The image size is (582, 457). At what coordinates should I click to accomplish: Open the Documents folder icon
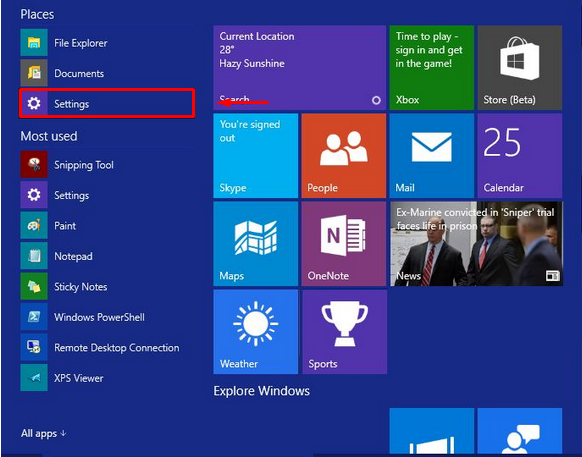[x=34, y=73]
